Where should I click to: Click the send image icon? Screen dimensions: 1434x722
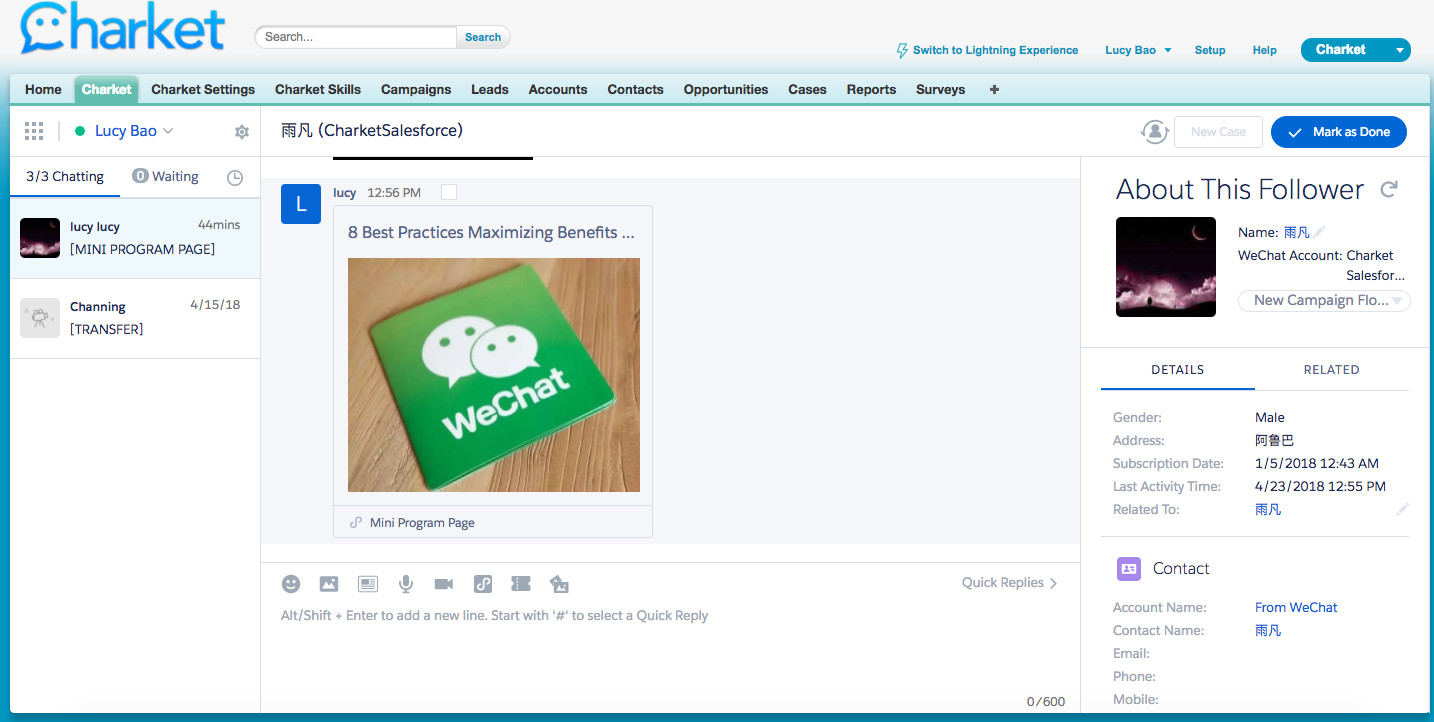tap(328, 584)
